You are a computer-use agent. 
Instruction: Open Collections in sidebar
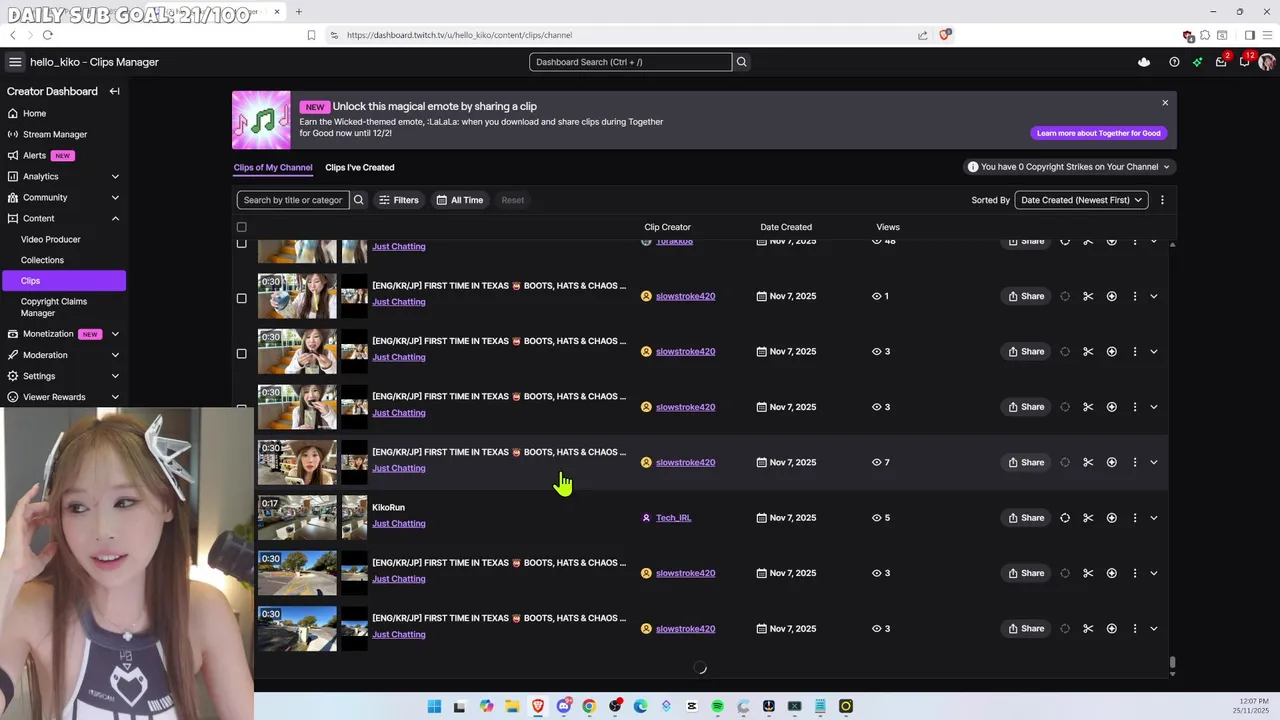click(x=42, y=260)
